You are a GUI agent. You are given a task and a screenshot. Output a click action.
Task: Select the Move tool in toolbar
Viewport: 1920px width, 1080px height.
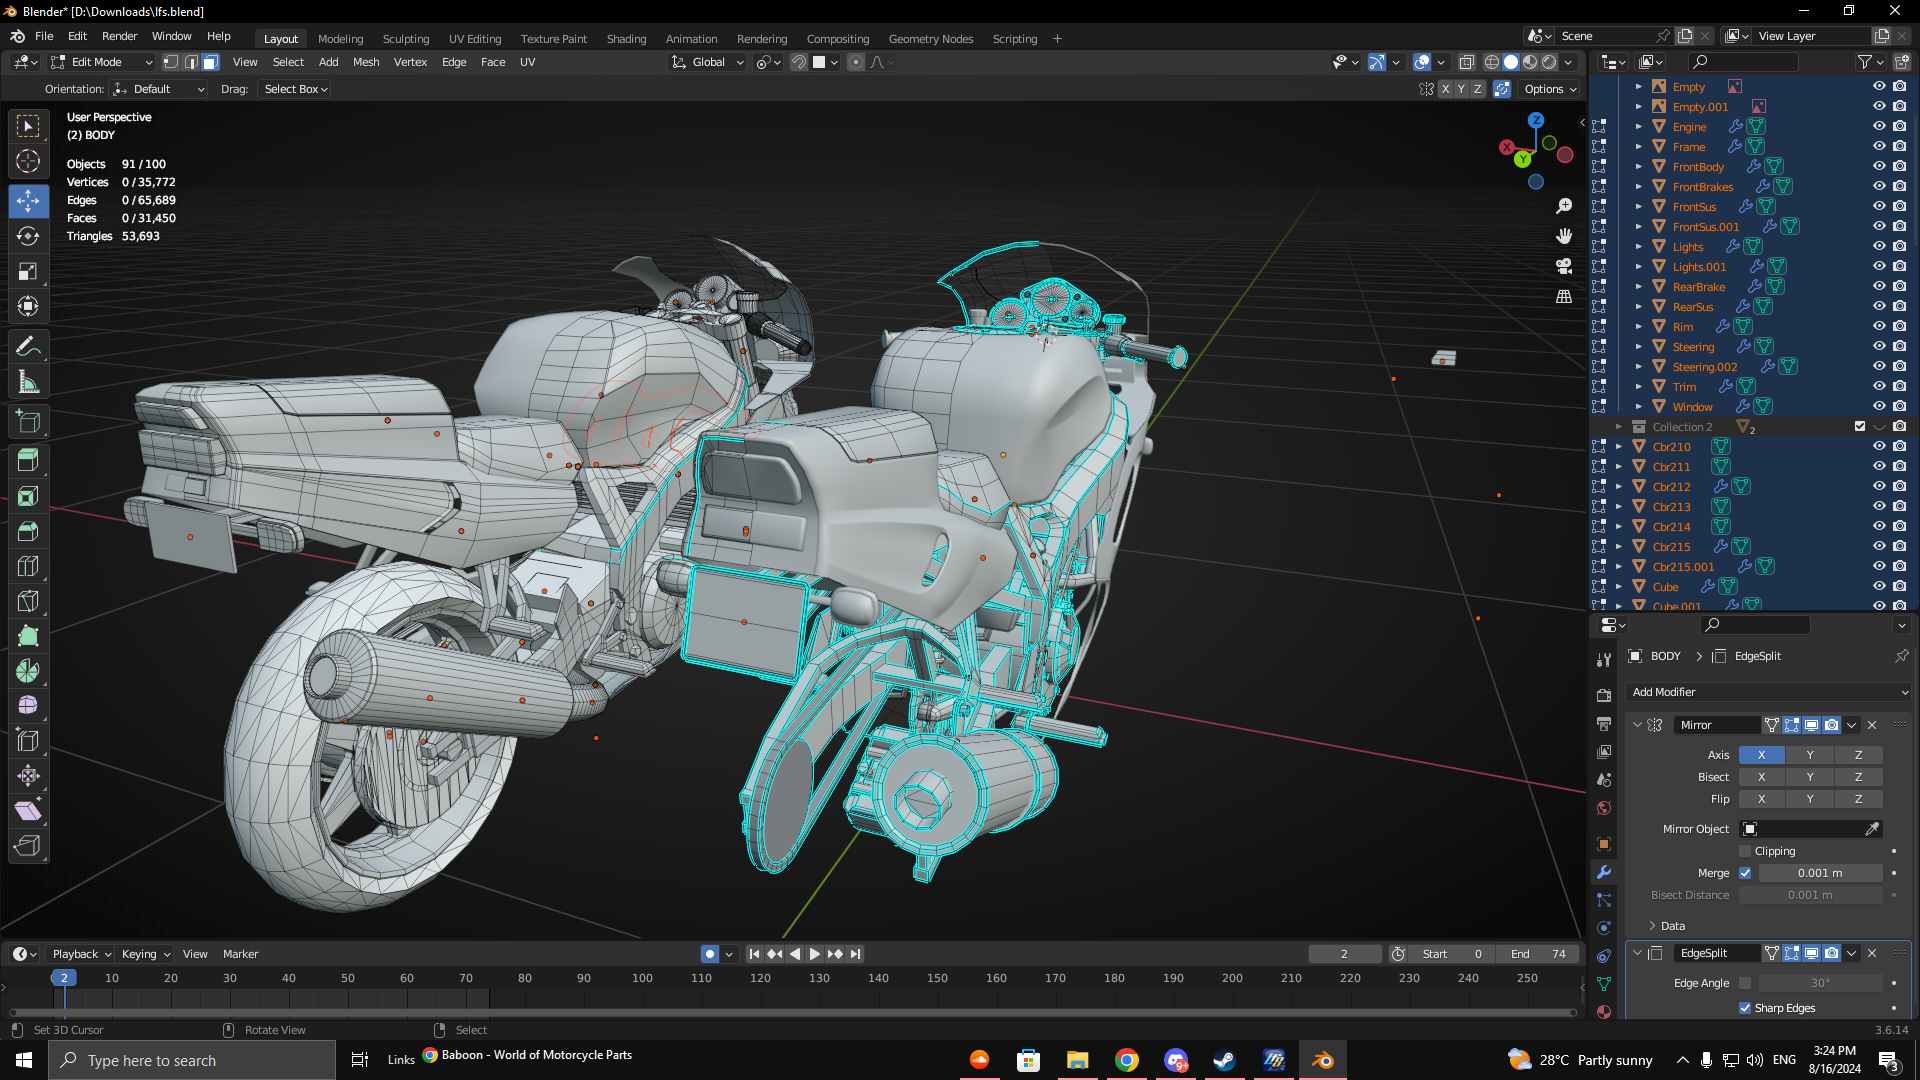coord(28,201)
